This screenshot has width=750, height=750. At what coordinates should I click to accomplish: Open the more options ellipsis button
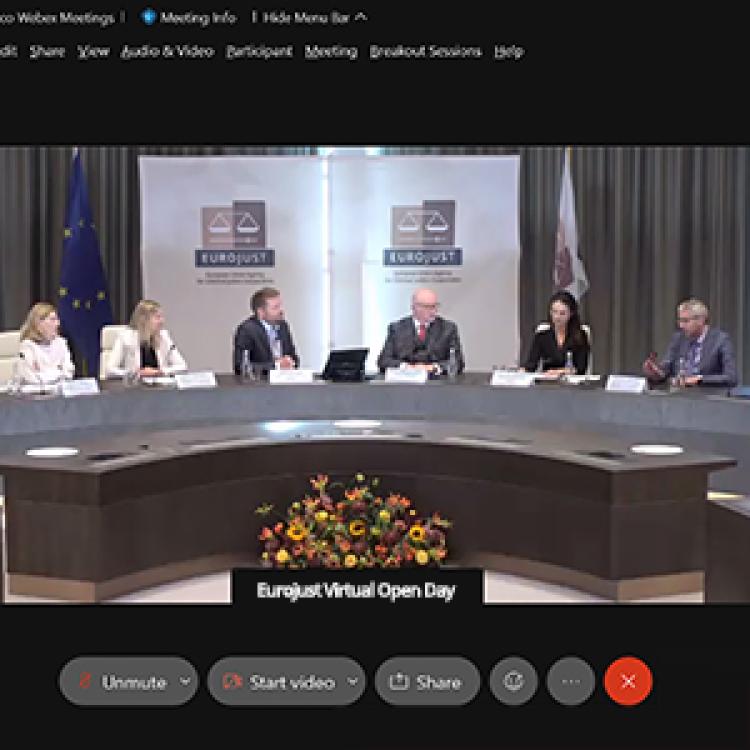(571, 682)
